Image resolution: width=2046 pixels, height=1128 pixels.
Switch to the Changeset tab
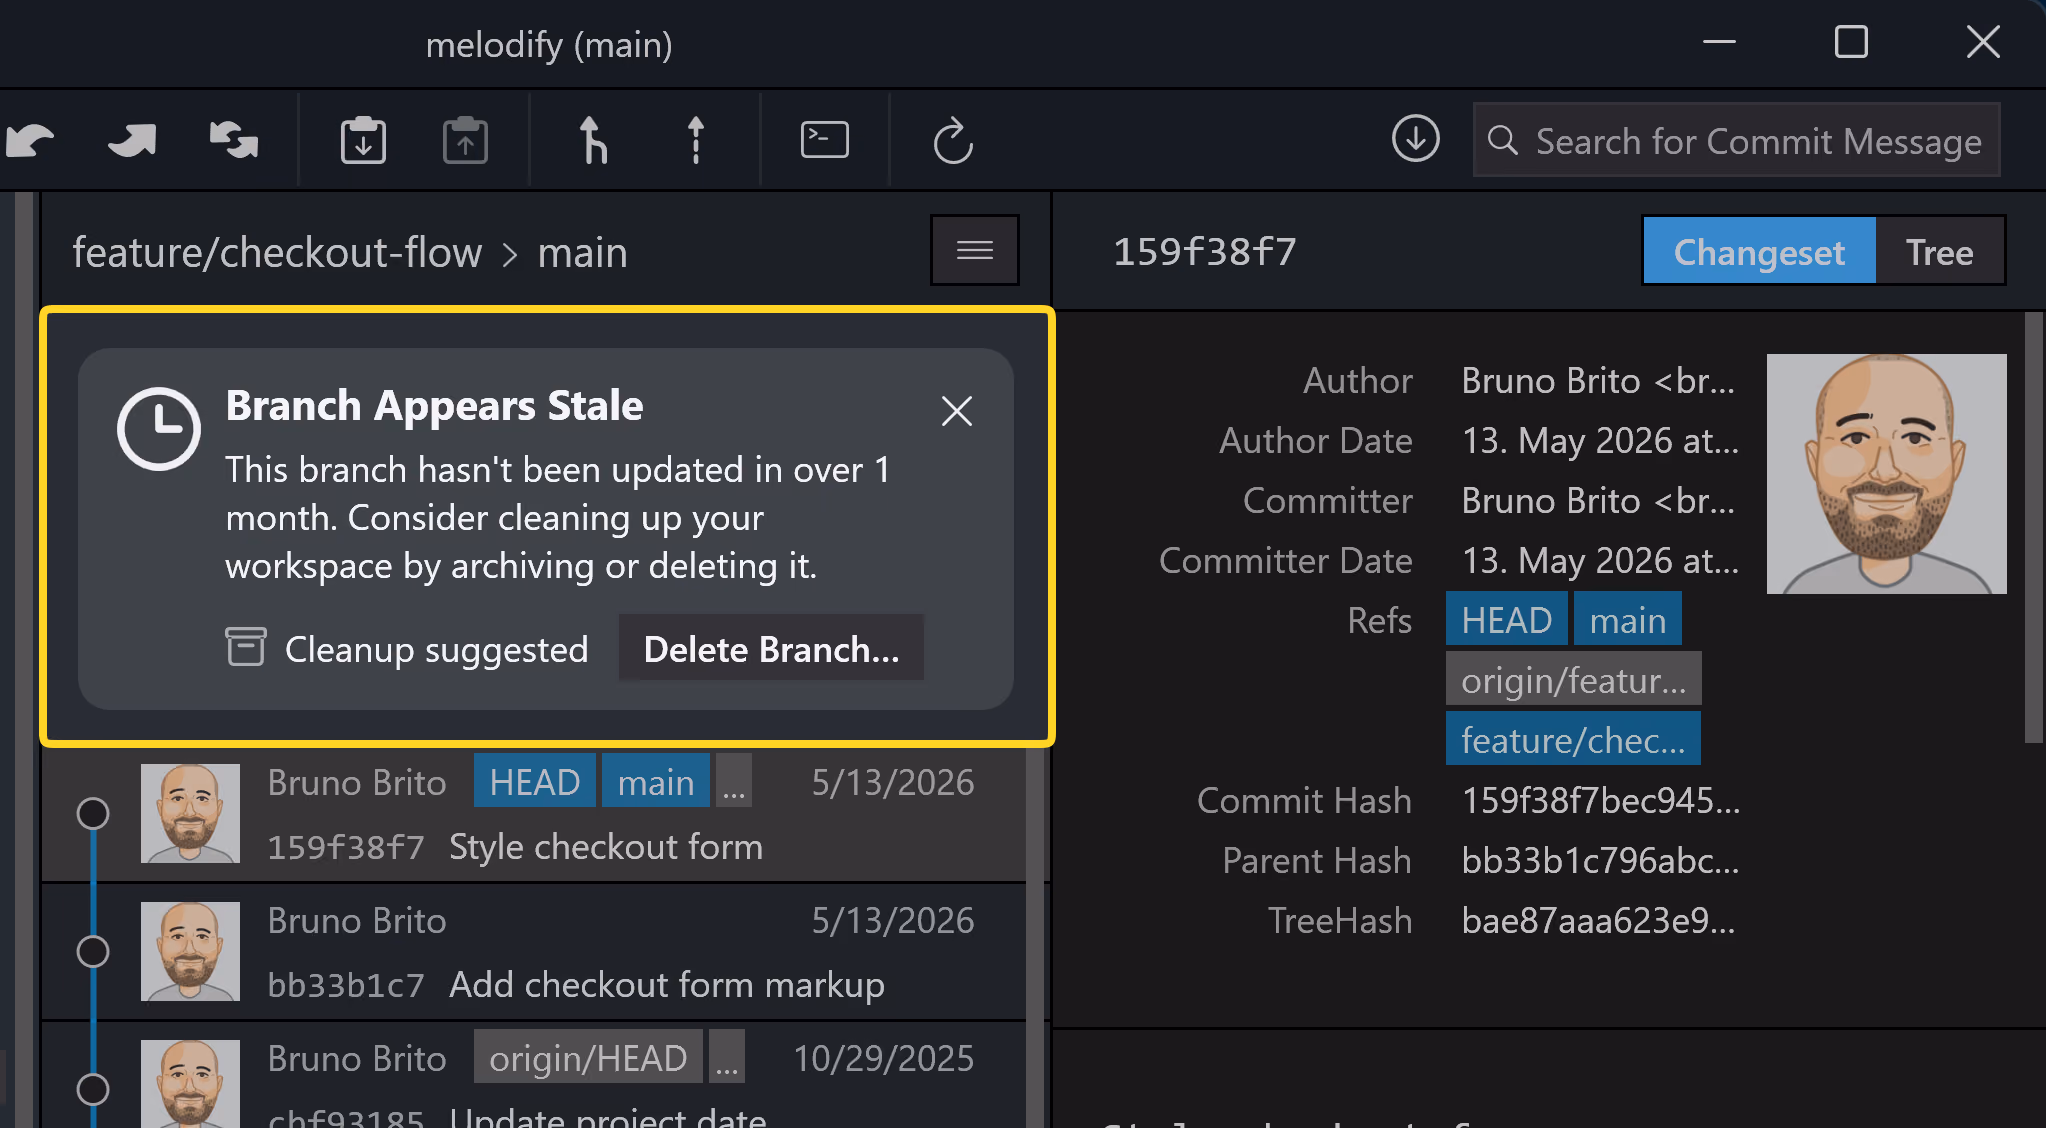point(1759,252)
